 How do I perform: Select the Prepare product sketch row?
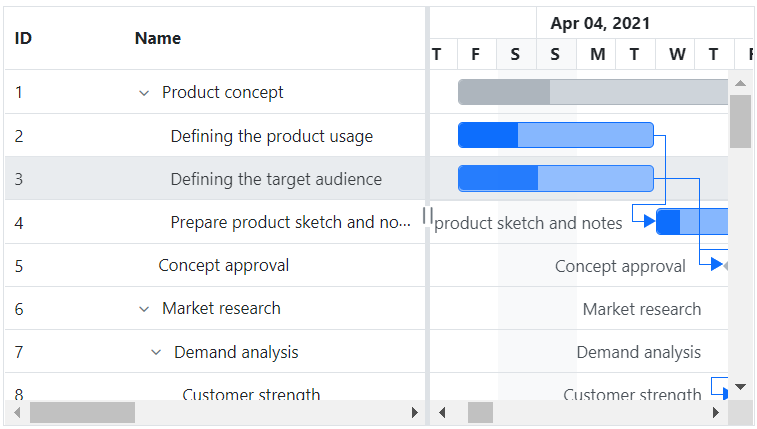pos(290,222)
